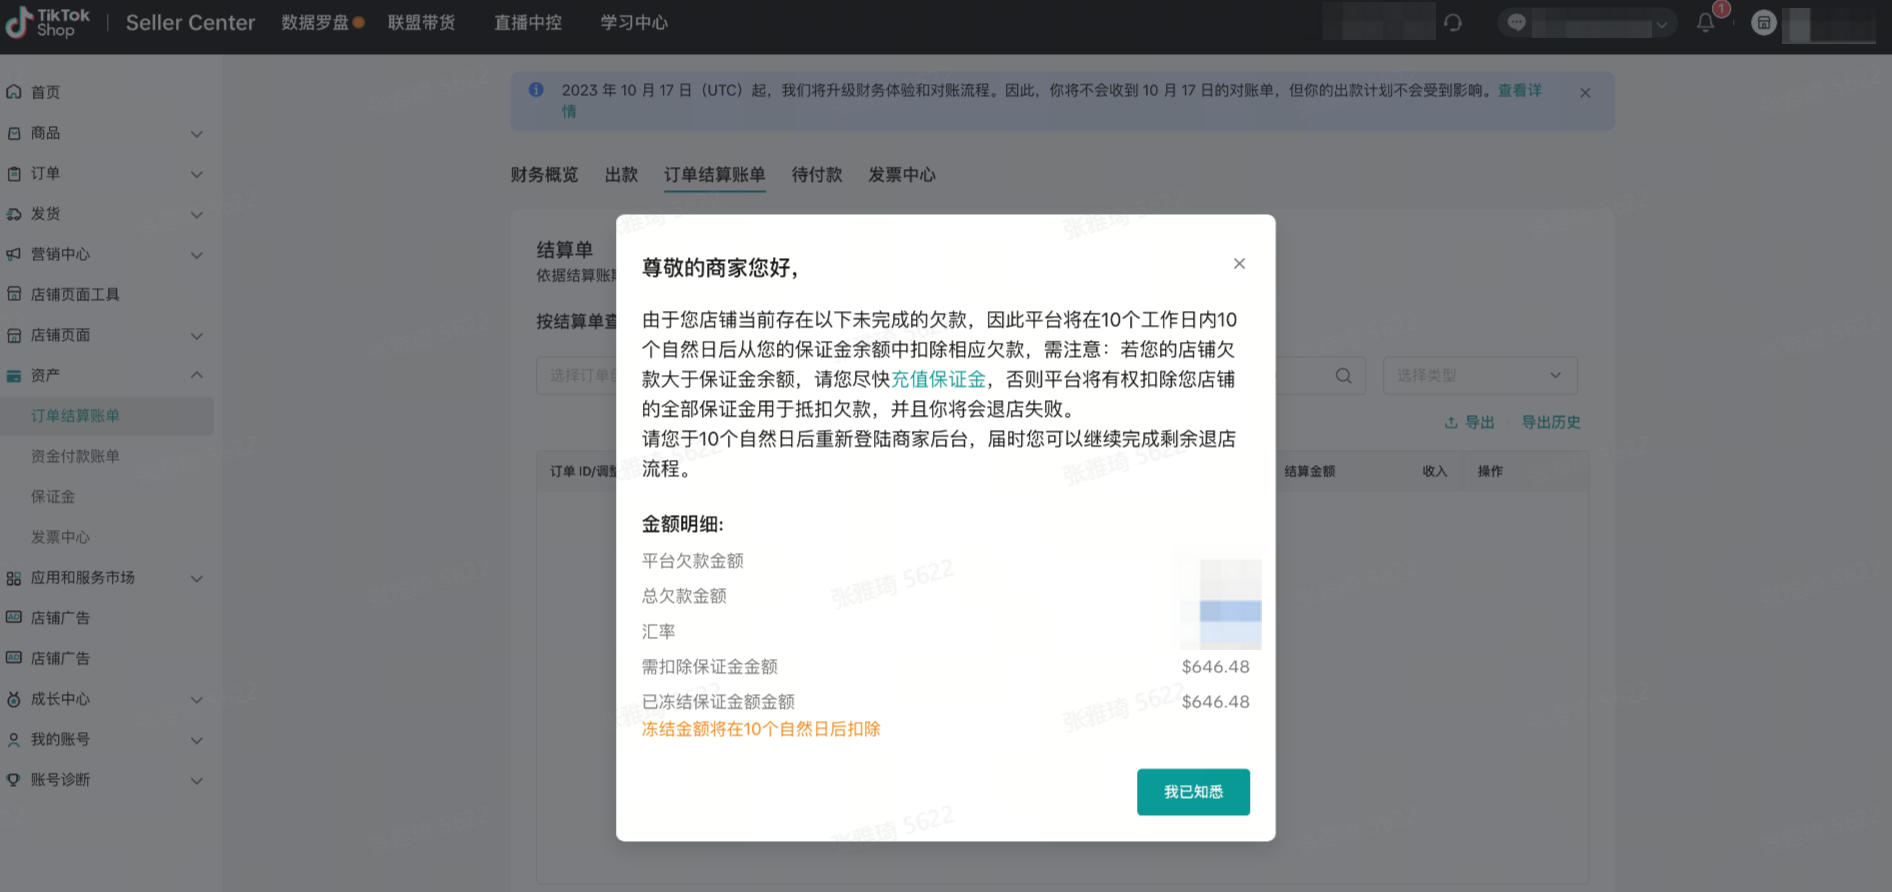The height and width of the screenshot is (892, 1892).
Task: Click the refresh icon in top bar
Action: 1453,23
